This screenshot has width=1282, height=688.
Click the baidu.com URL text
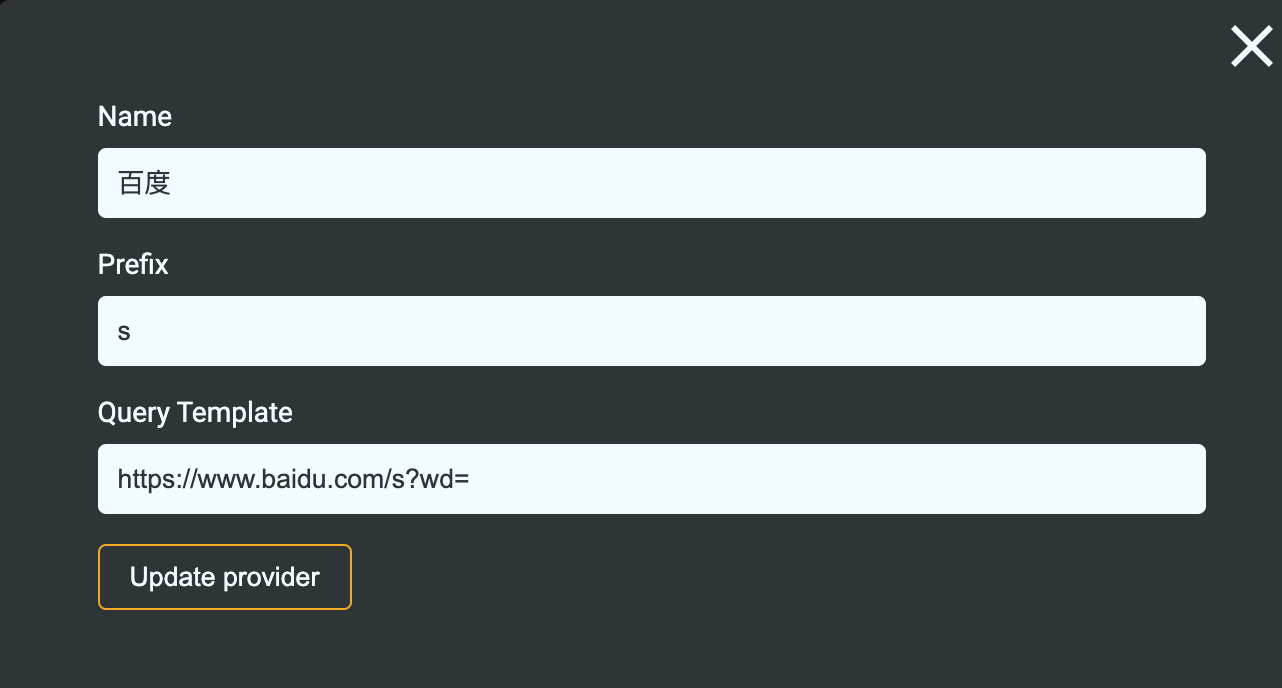coord(293,479)
